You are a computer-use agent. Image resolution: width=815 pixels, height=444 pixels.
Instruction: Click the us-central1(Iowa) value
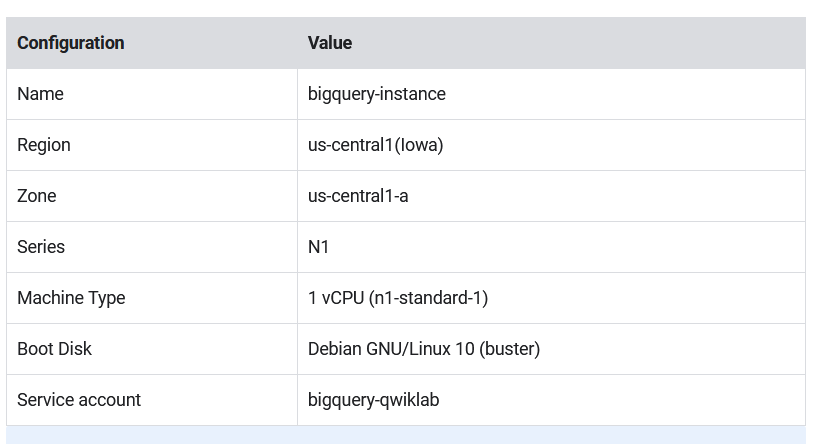[x=375, y=145]
